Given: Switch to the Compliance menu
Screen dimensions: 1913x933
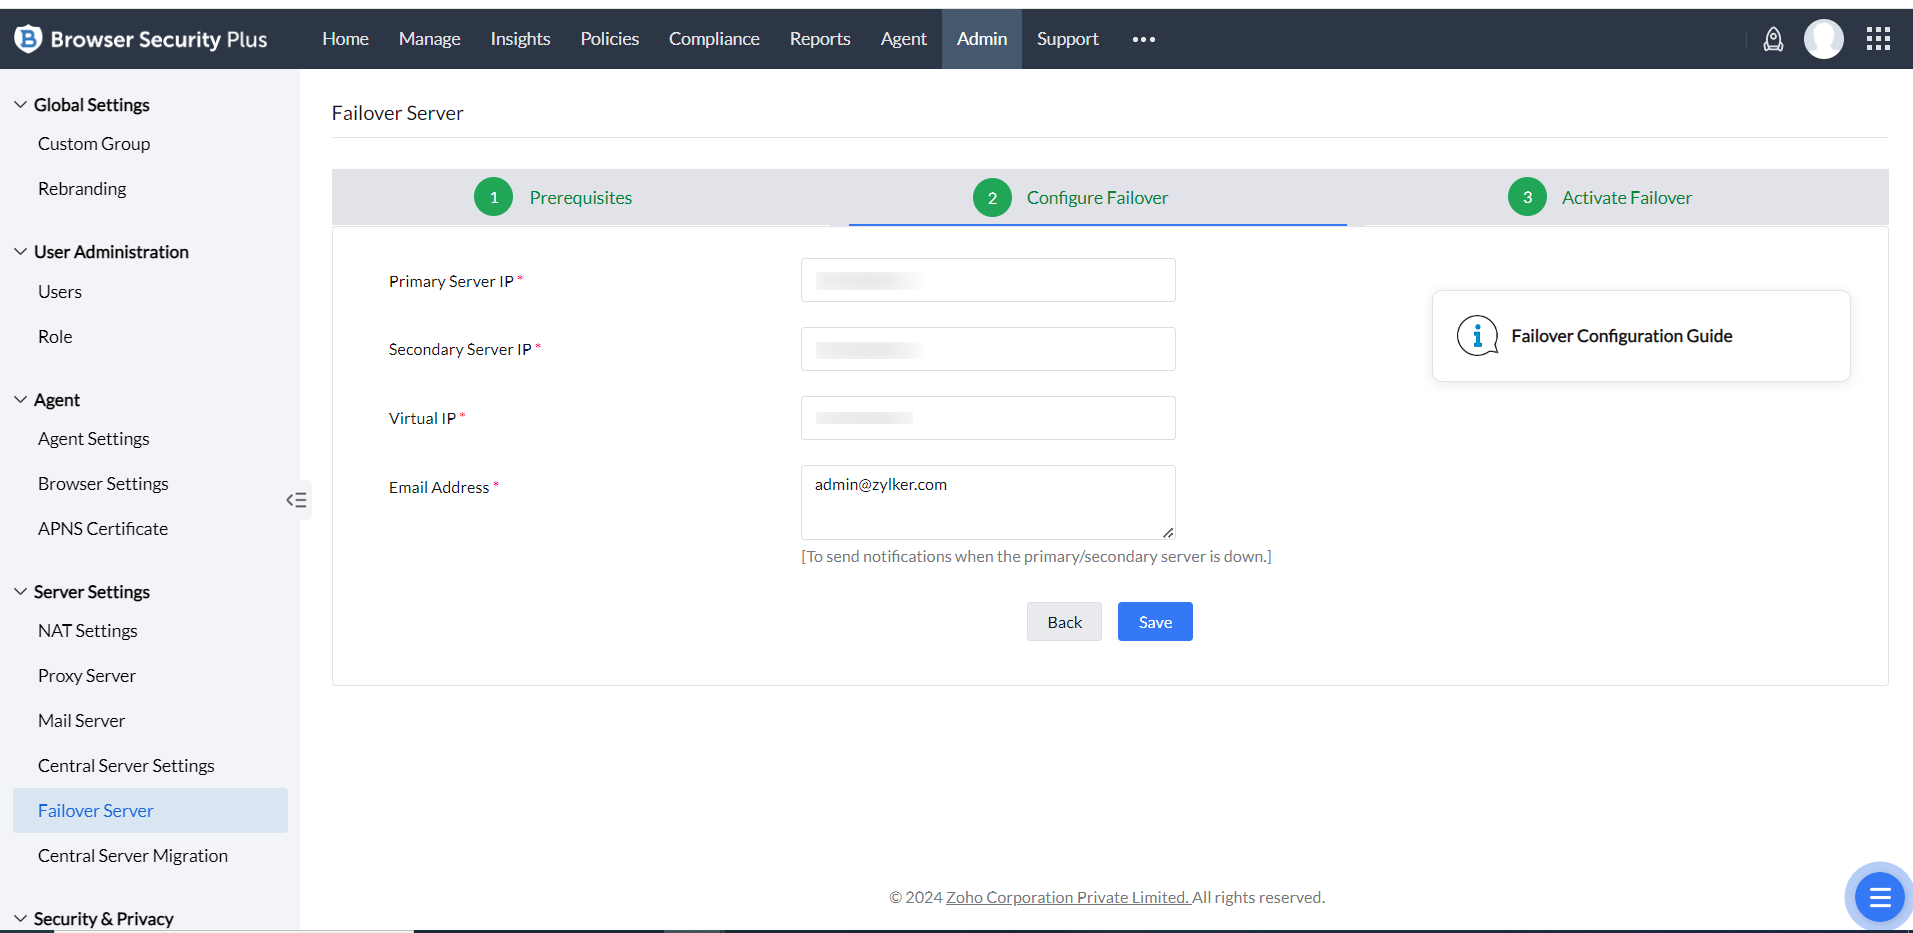Looking at the screenshot, I should pos(713,39).
